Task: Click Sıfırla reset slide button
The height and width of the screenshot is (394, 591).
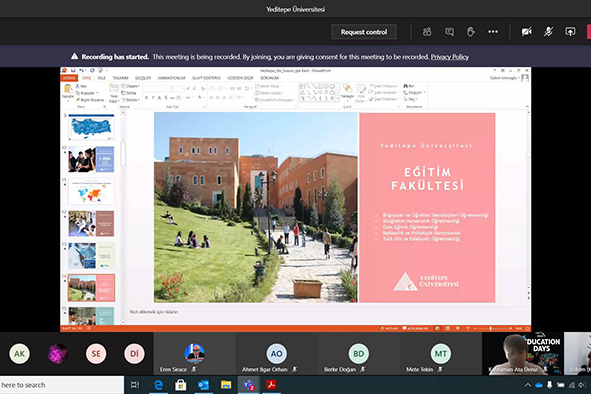Action: (129, 93)
